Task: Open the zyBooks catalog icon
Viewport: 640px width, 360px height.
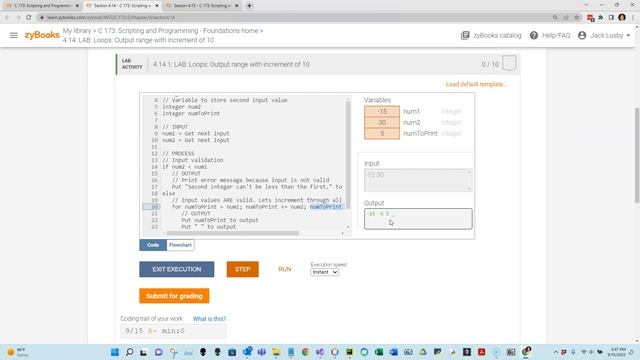Action: [465, 36]
